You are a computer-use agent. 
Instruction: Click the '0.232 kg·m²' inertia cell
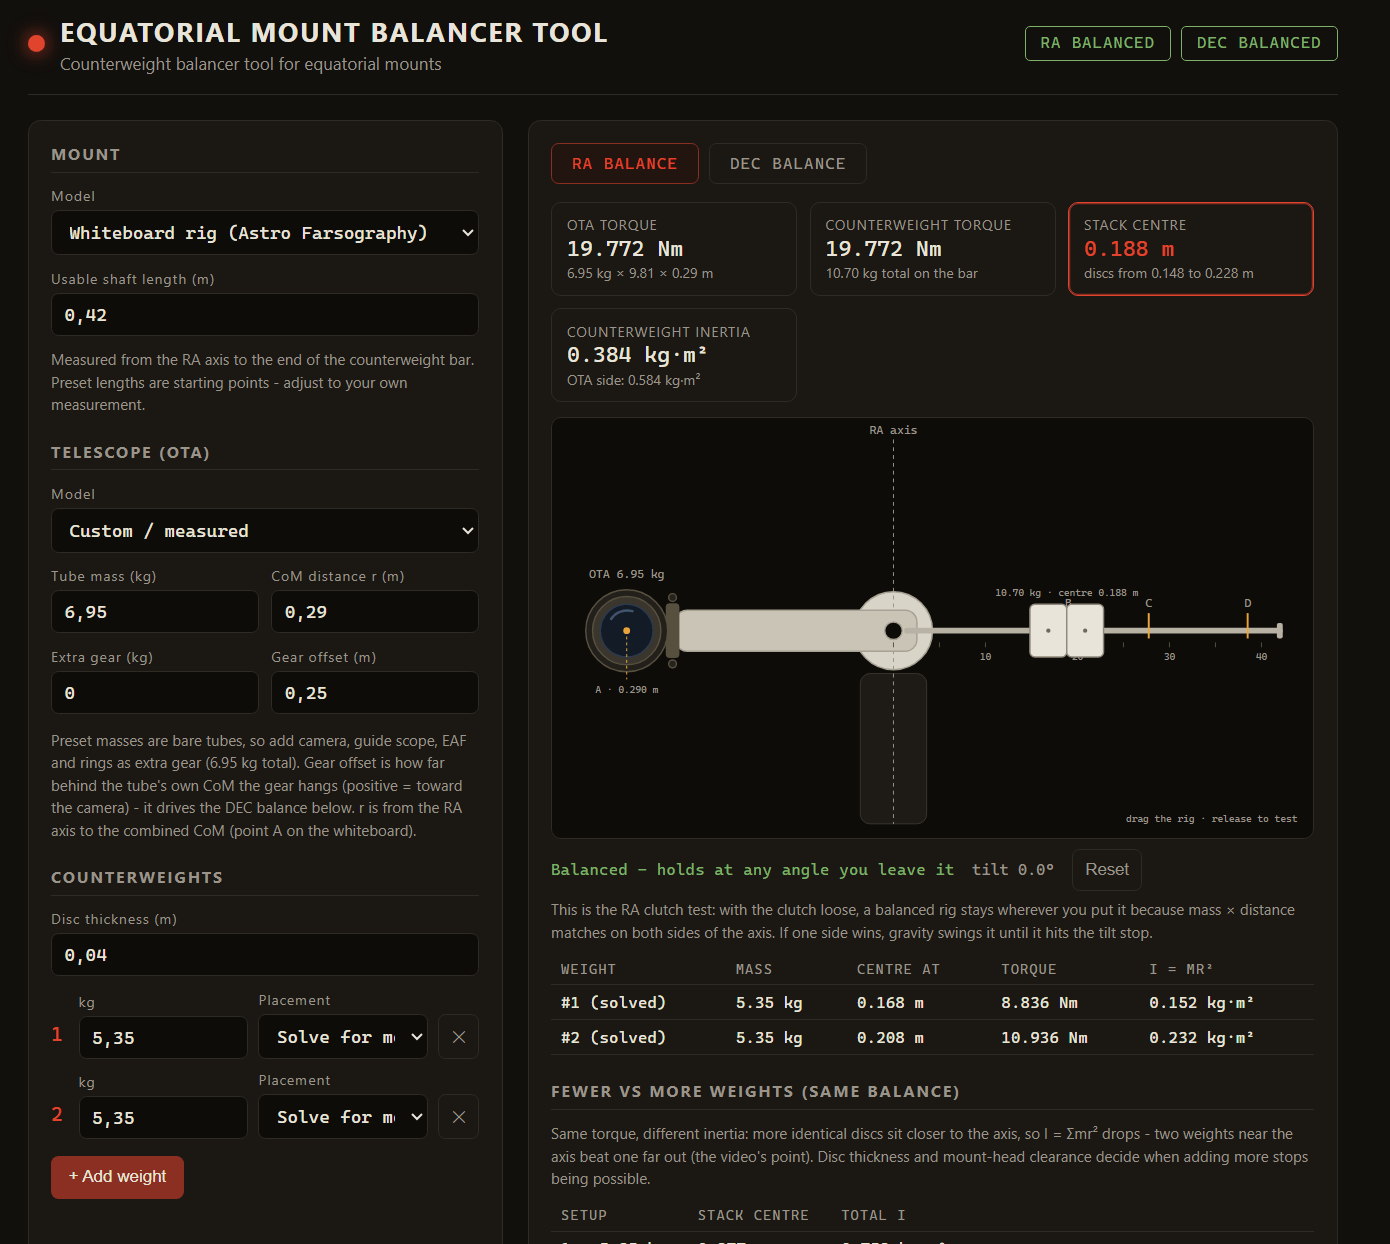pos(1201,1038)
